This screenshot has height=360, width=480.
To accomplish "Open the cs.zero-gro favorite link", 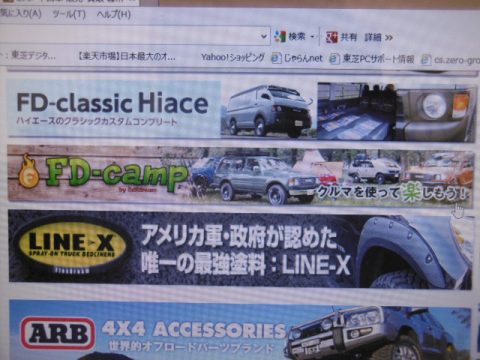I will (x=457, y=60).
